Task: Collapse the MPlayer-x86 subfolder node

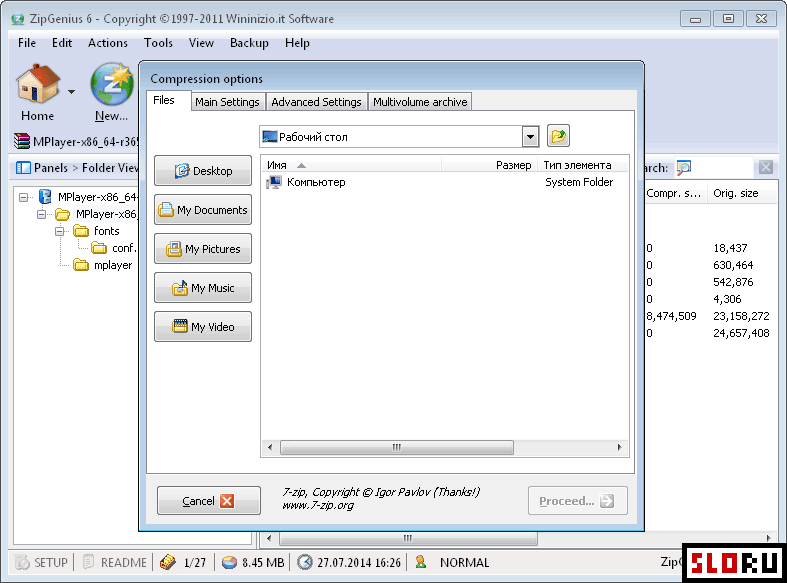Action: pyautogui.click(x=42, y=214)
